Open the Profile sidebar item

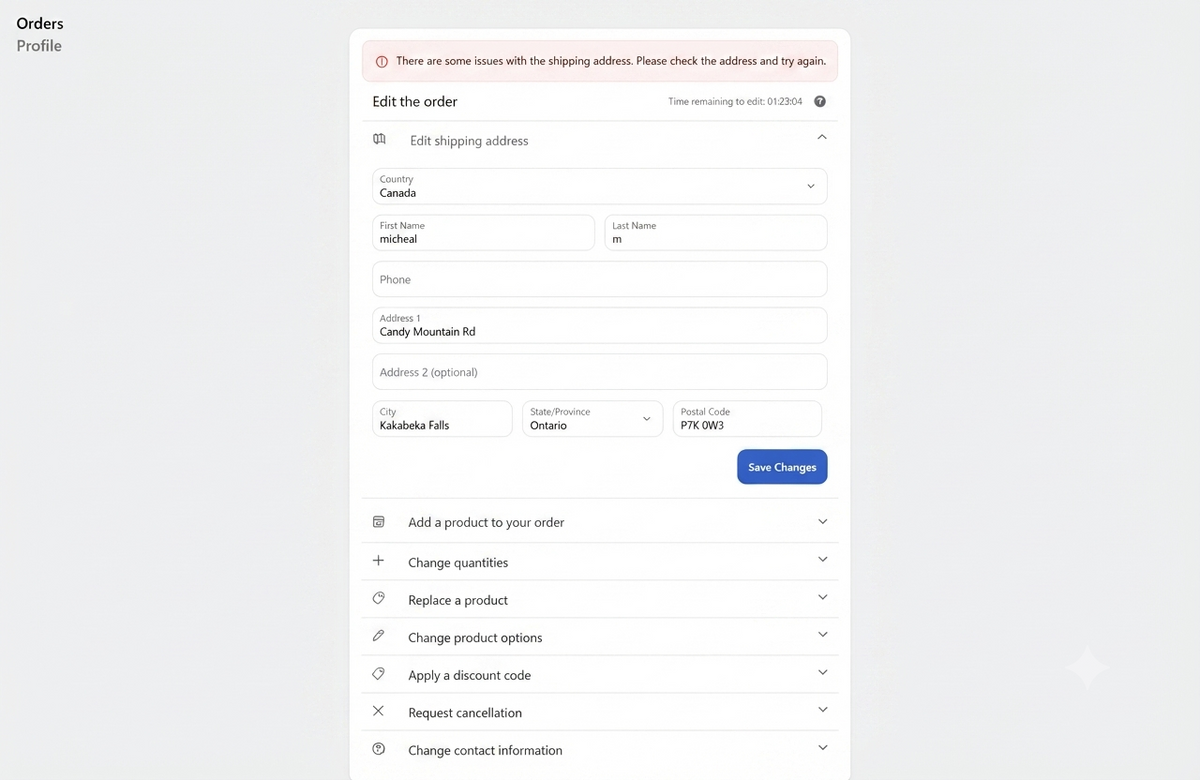pos(39,45)
